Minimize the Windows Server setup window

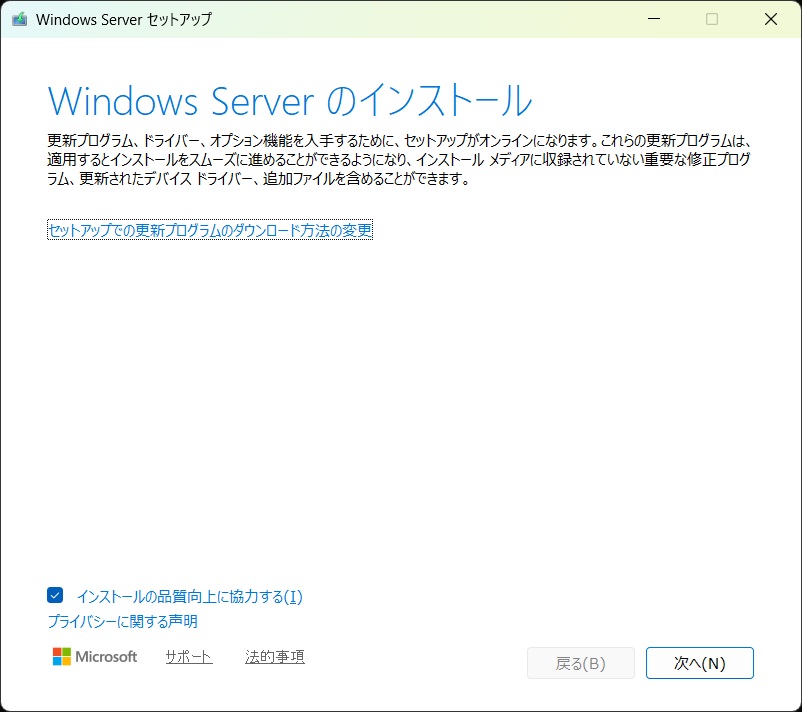(653, 19)
